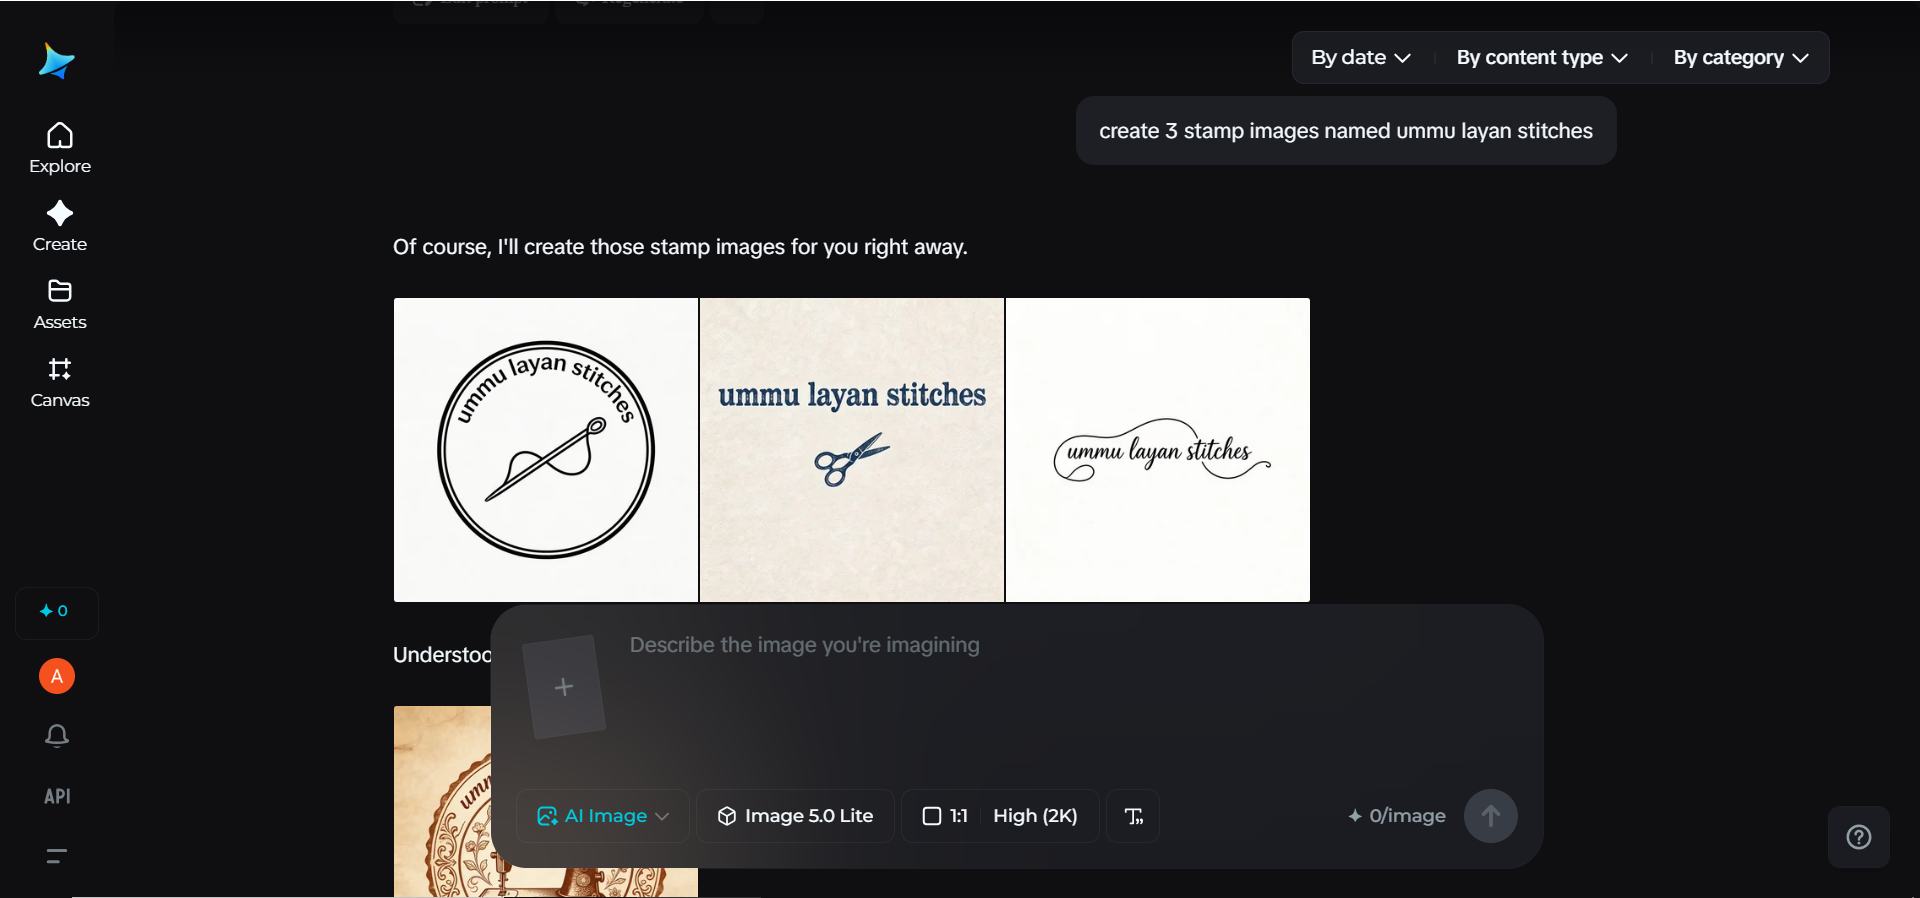Viewport: 1920px width, 898px height.
Task: Open the AI Image mode dropdown
Action: [603, 816]
